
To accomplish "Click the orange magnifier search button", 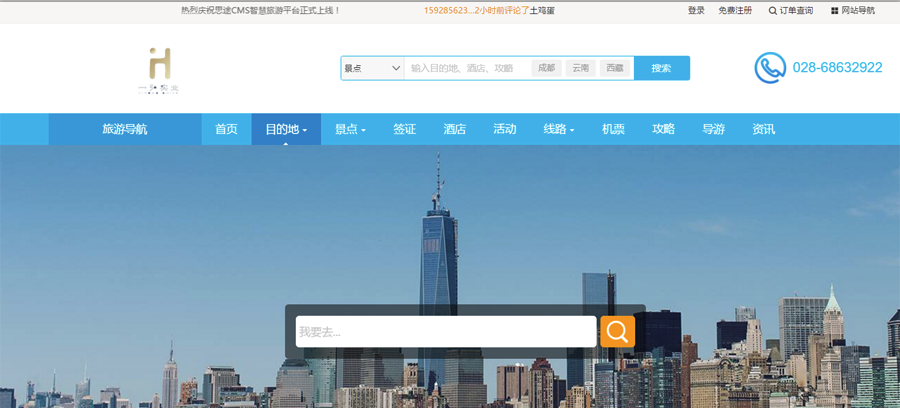I will 617,332.
